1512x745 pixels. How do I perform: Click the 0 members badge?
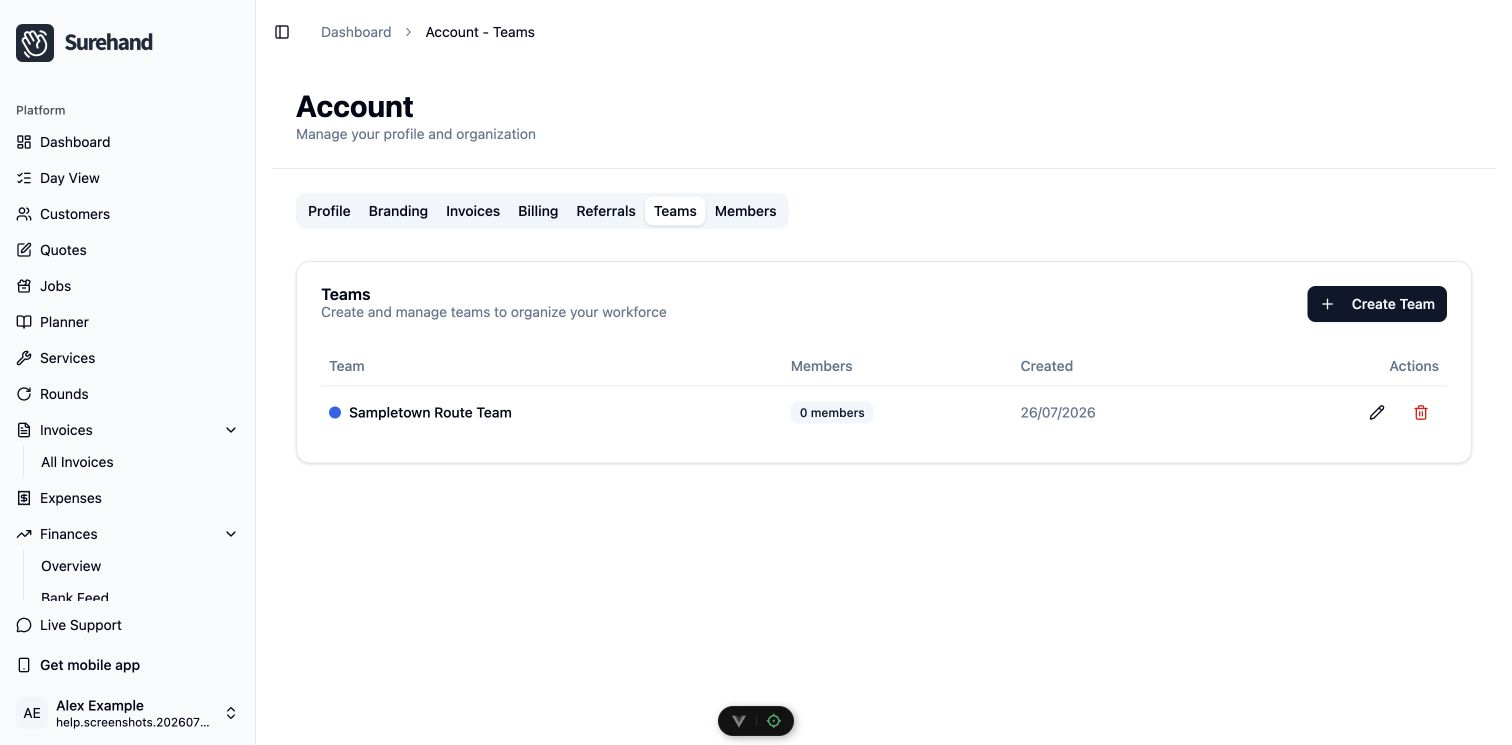coord(832,412)
